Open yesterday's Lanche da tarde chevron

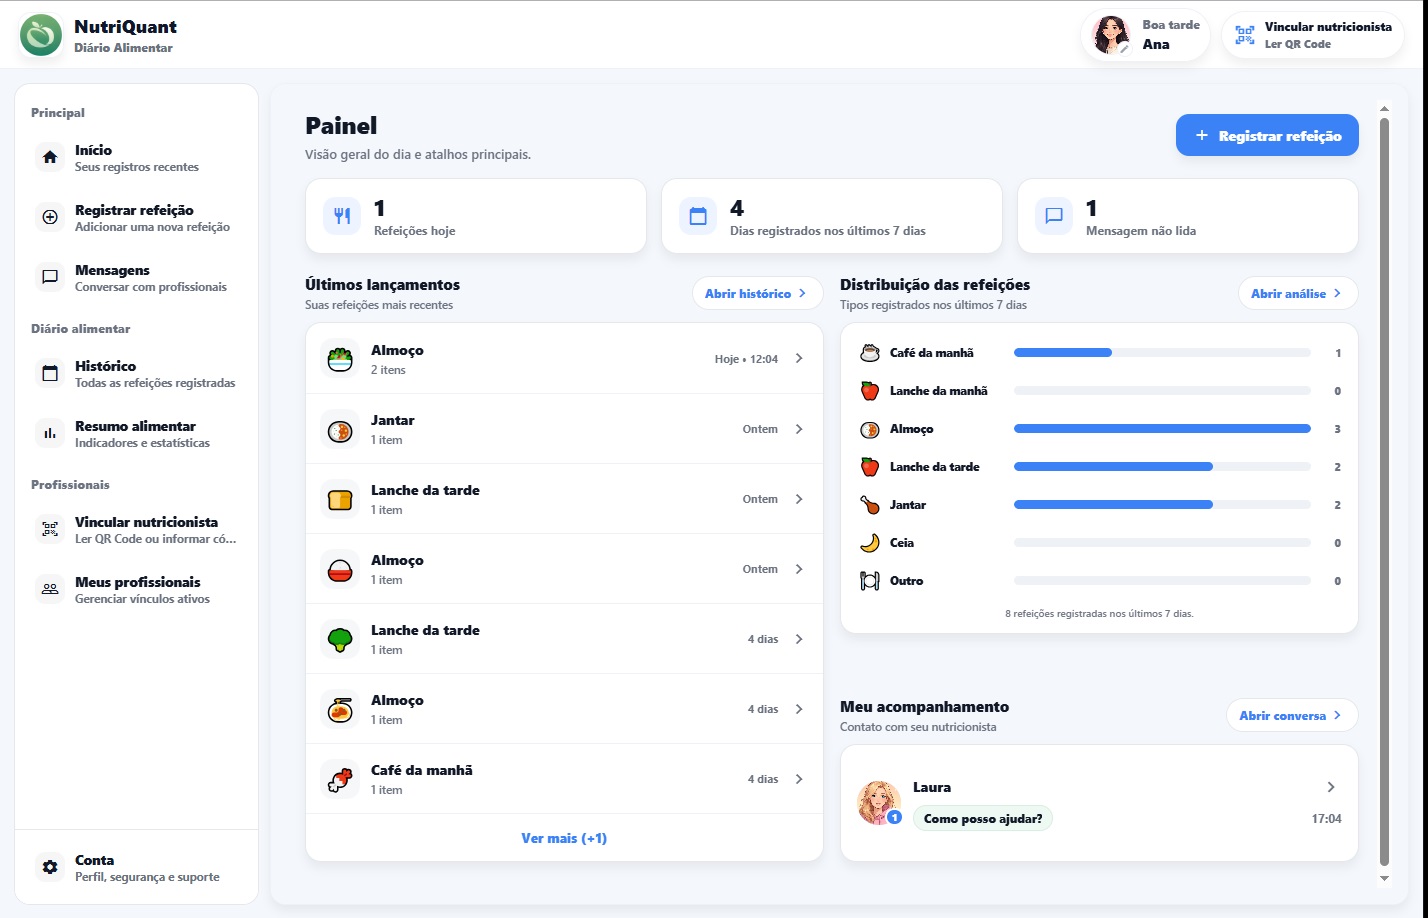tap(799, 499)
